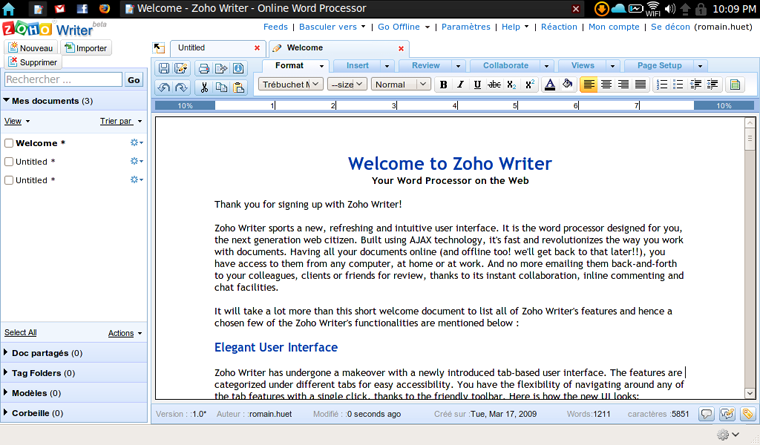Select center text alignment

(606, 84)
